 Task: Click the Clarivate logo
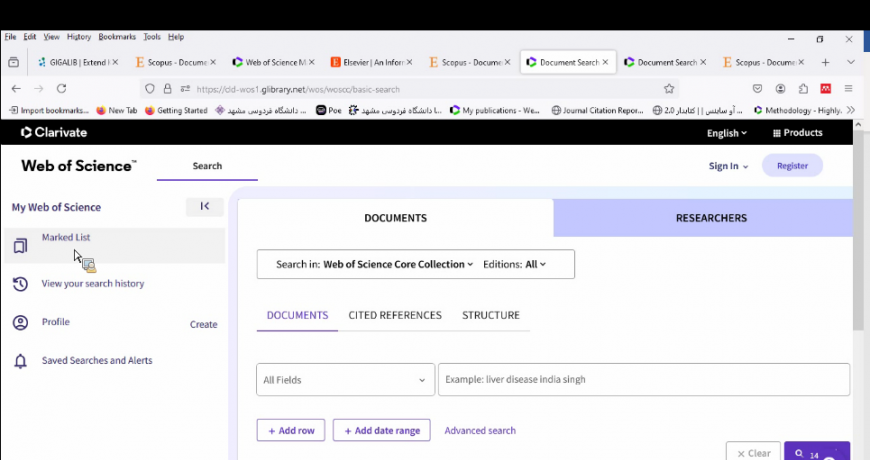pos(54,133)
